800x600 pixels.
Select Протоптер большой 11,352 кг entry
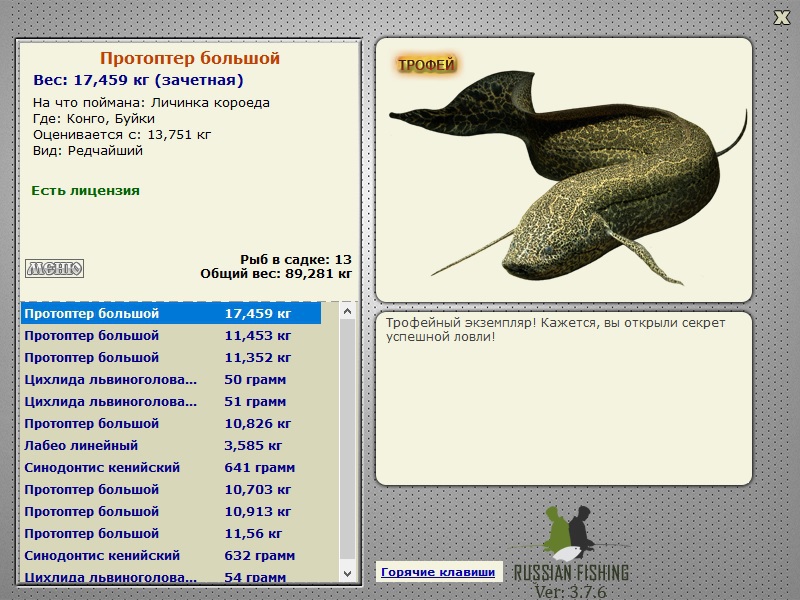pyautogui.click(x=171, y=358)
